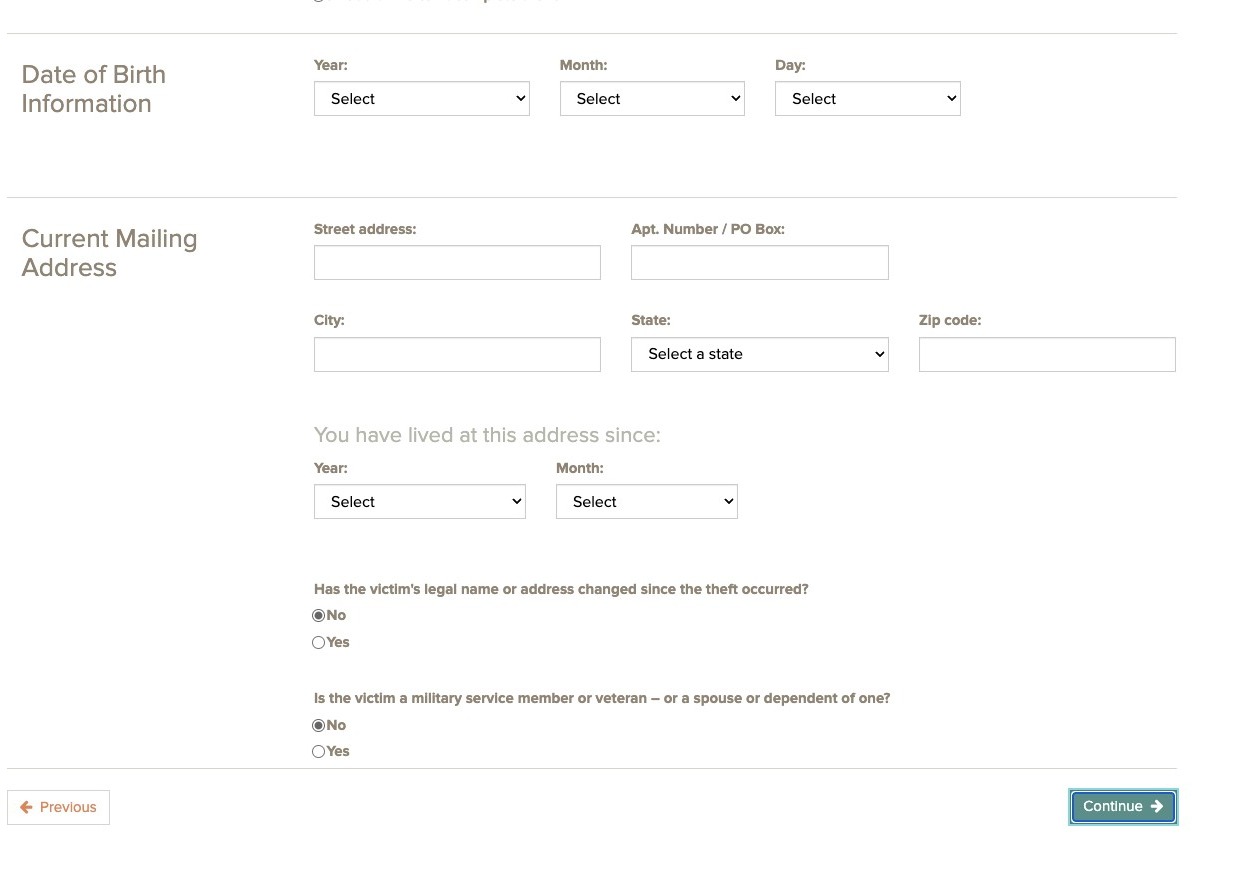Click the Apt. Number / PO Box field

pyautogui.click(x=759, y=263)
